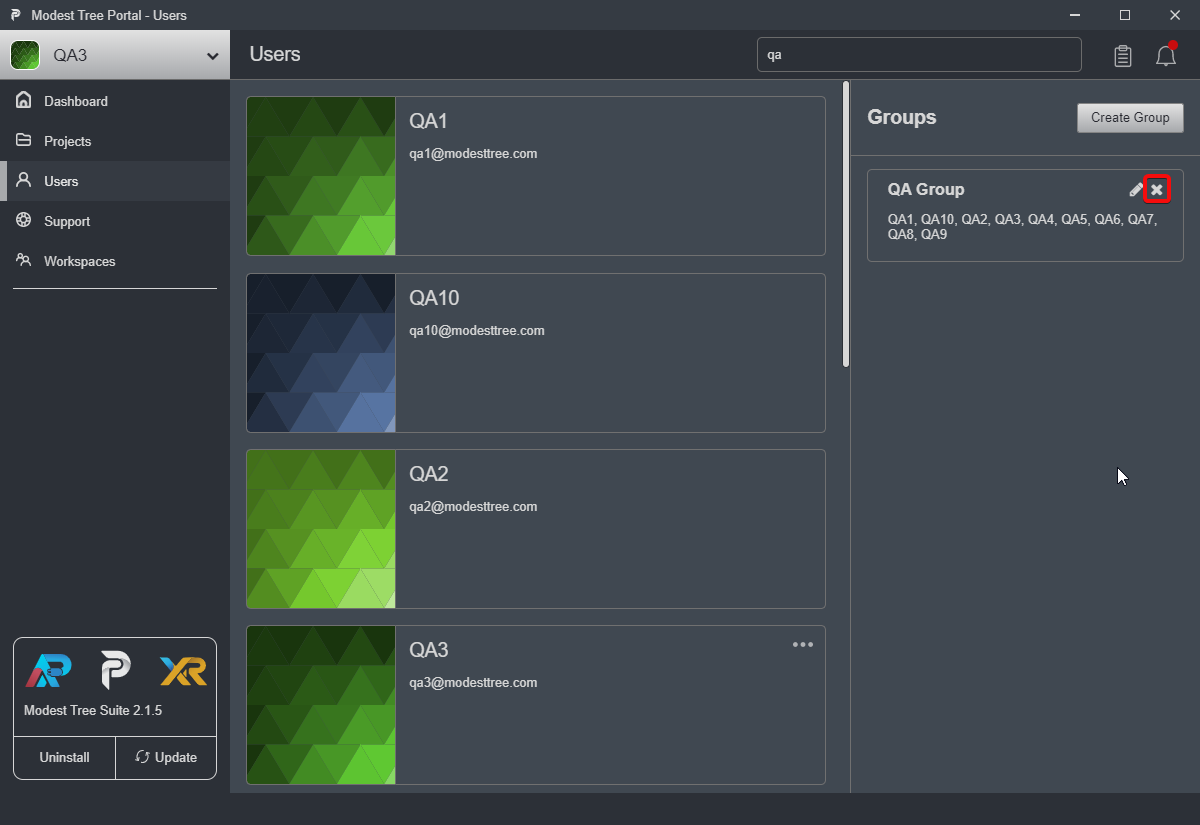Go to Projects in sidebar
This screenshot has height=825, width=1200.
click(115, 141)
